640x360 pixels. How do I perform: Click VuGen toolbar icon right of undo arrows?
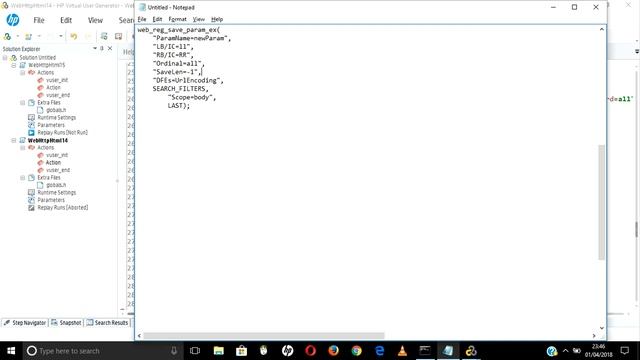(x=104, y=36)
